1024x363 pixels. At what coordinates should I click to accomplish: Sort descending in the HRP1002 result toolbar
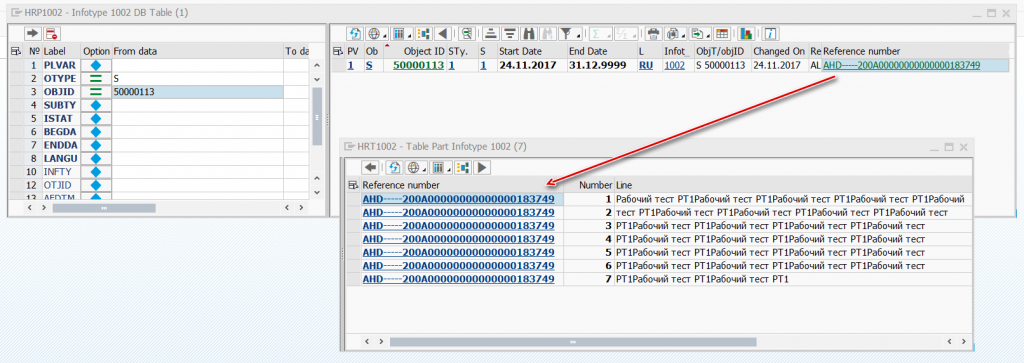coord(510,33)
